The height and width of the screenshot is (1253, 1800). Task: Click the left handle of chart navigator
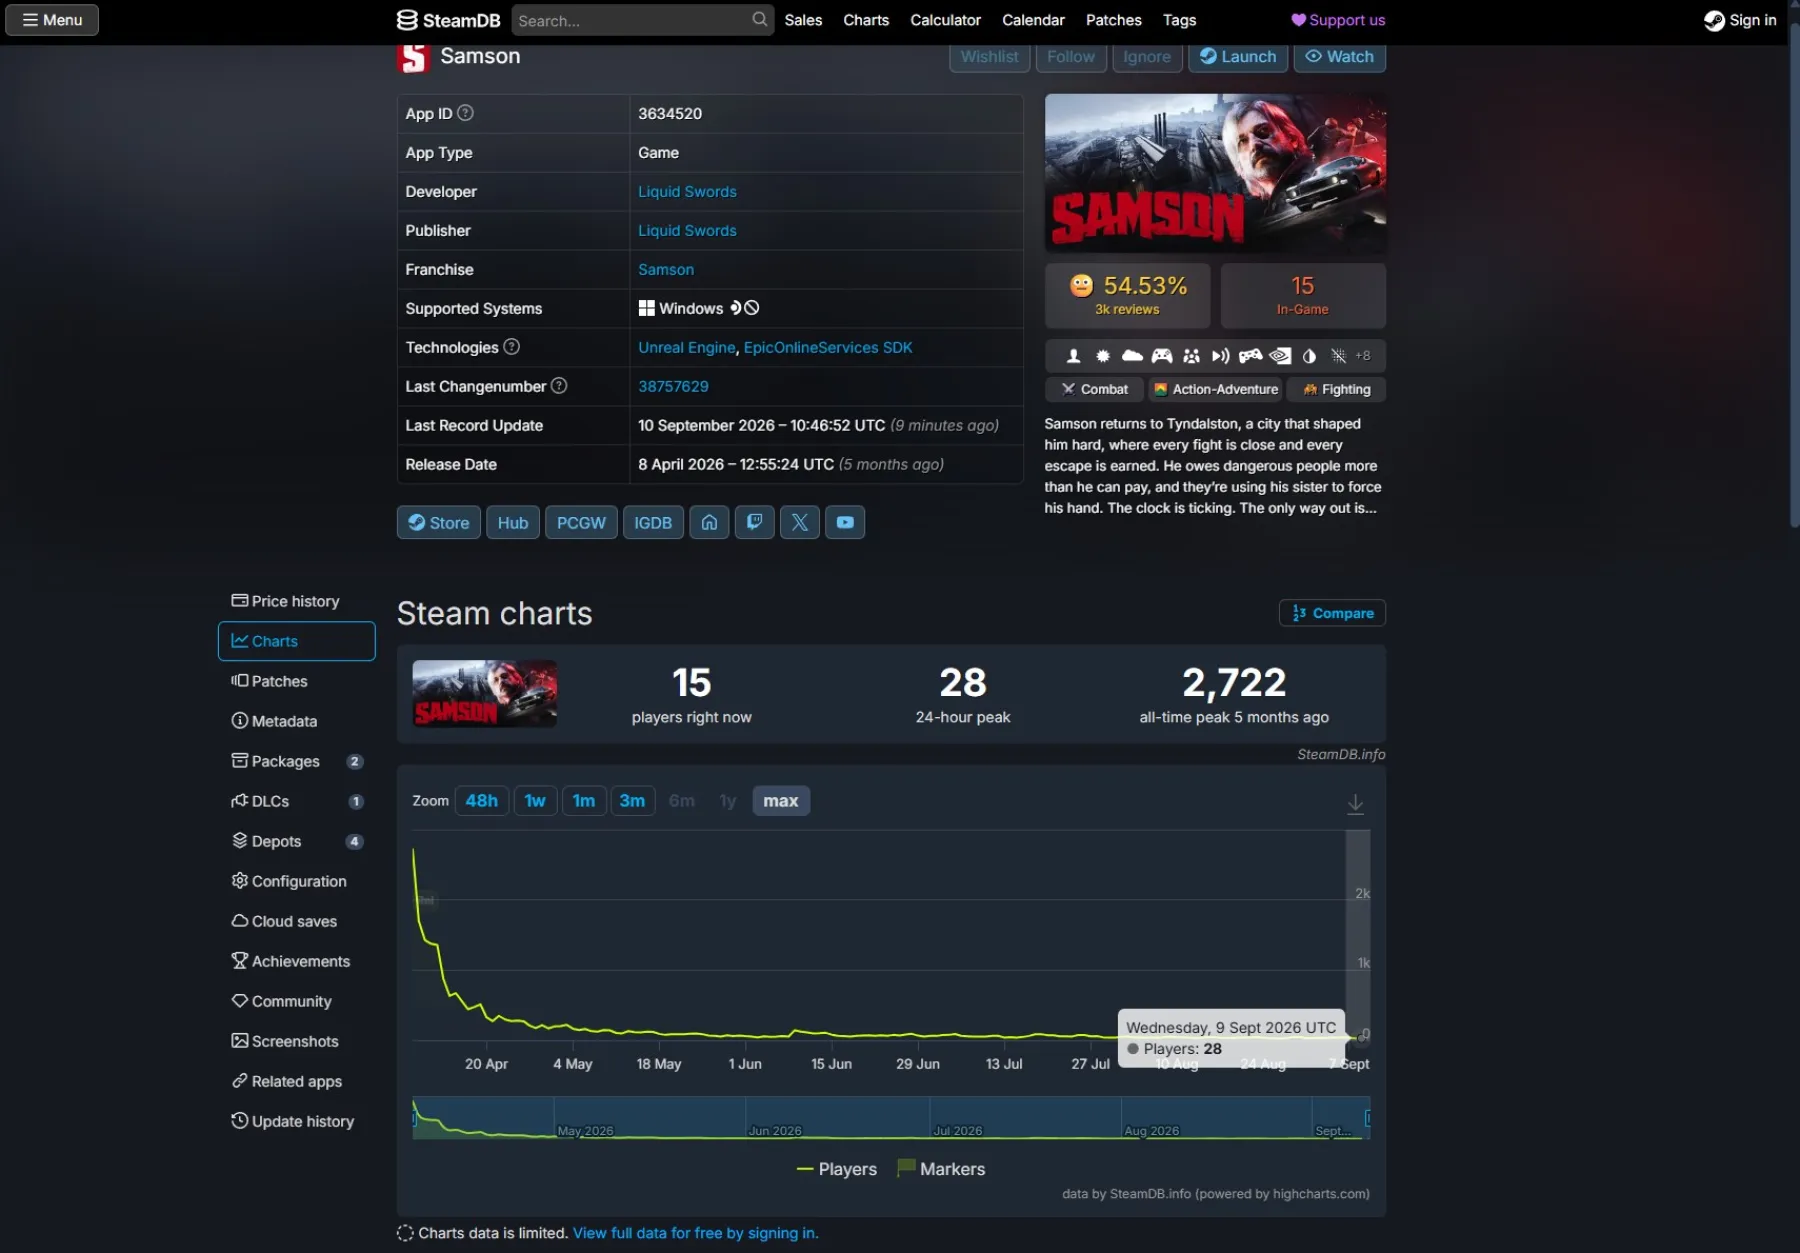point(414,1118)
